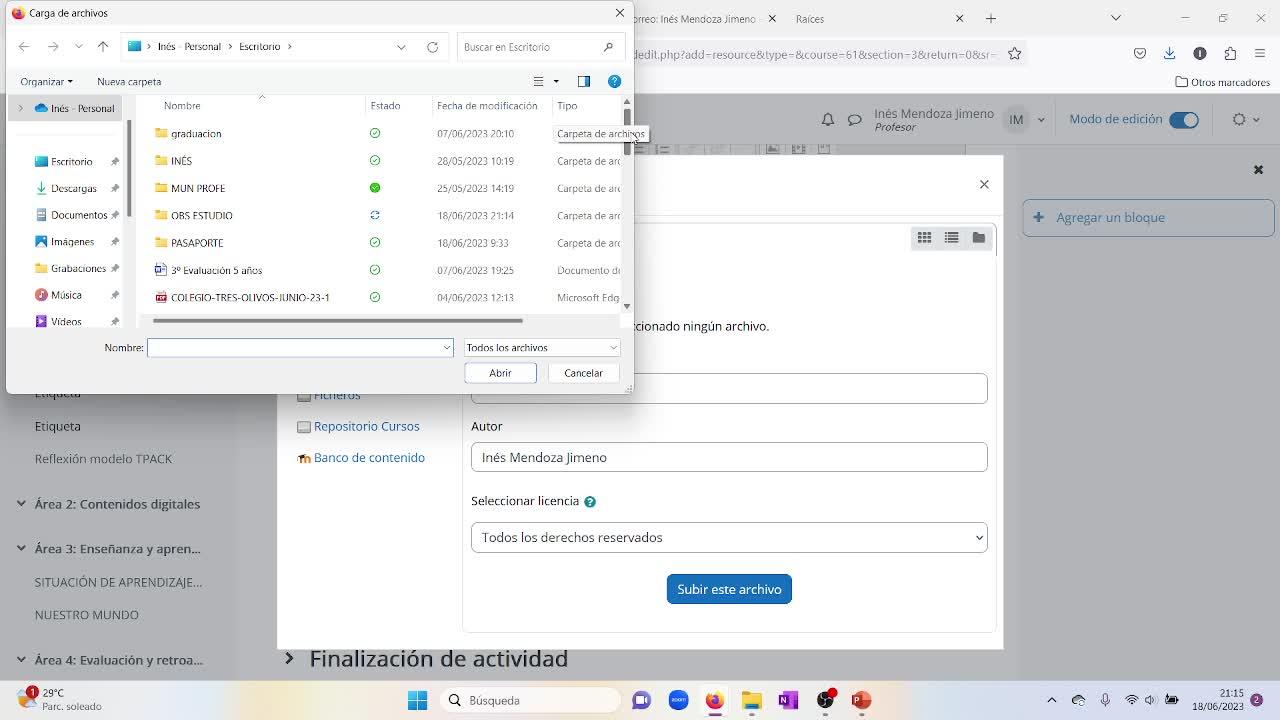The width and height of the screenshot is (1280, 720).
Task: Open OBS Studio from the taskbar
Action: coord(825,700)
